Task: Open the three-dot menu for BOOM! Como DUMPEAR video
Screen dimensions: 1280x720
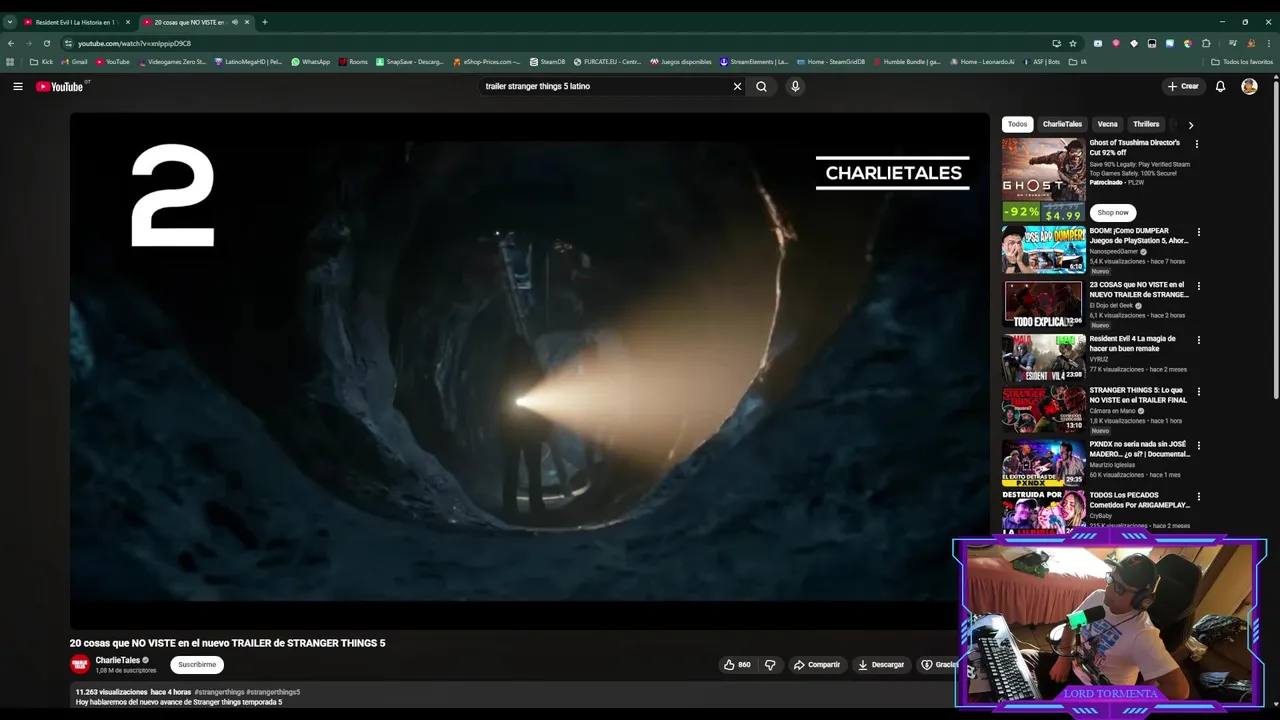Action: click(1199, 232)
